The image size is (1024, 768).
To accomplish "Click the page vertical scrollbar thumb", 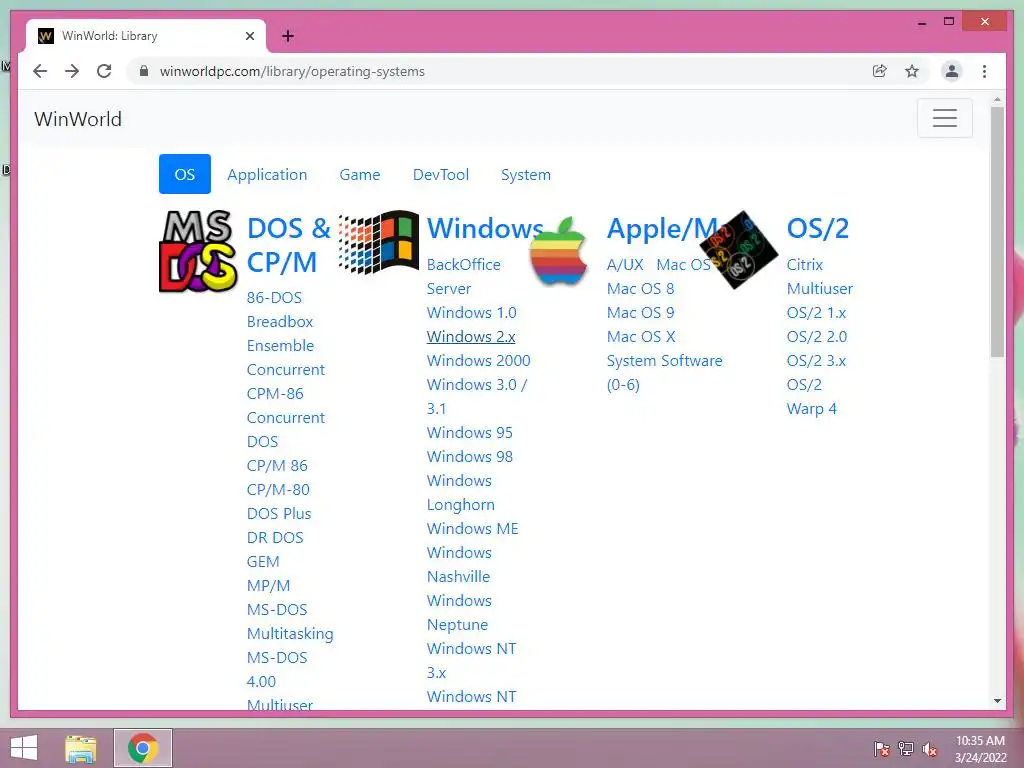I will 997,232.
